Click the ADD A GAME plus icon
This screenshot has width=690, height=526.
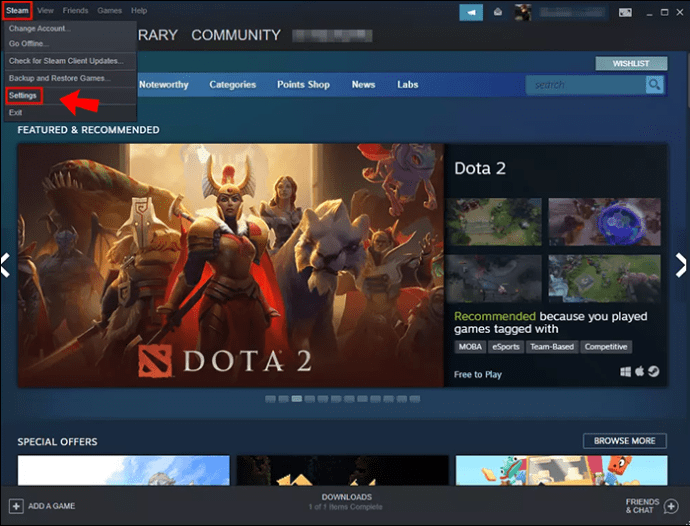(x=16, y=506)
